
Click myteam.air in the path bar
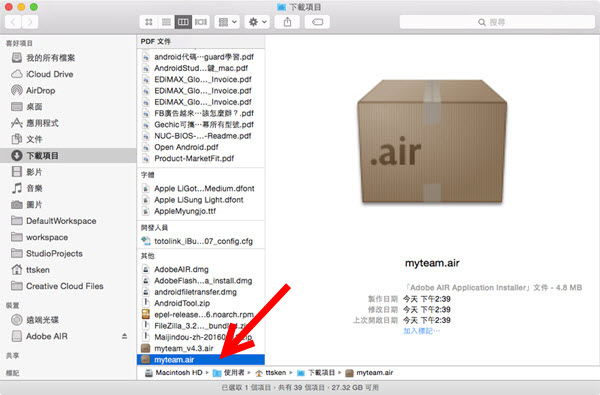point(369,373)
